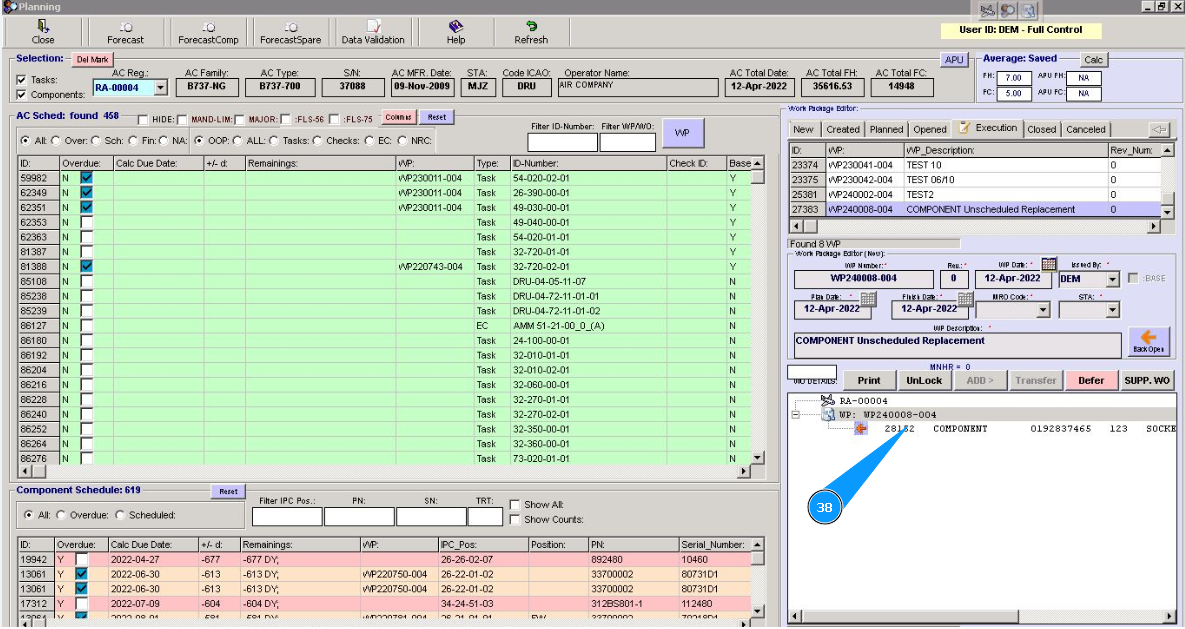Viewport: 1185px width, 629px height.
Task: Uncheck the Tasks selection checkbox
Action: [22, 80]
